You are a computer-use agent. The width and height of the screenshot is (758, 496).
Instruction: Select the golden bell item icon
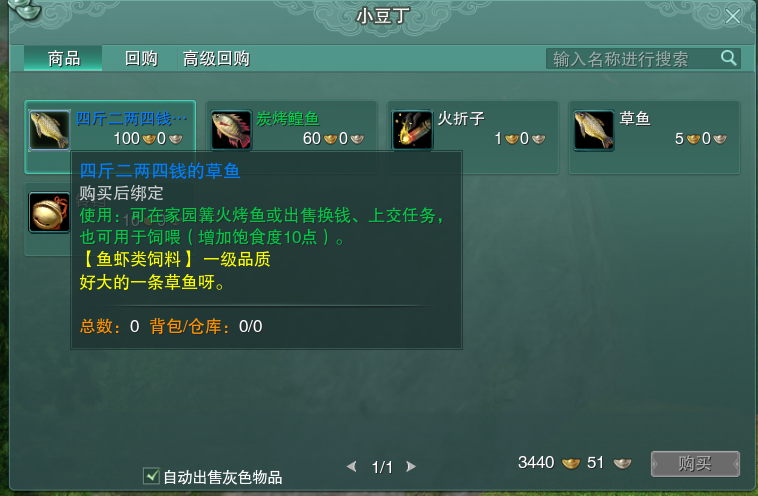49,212
